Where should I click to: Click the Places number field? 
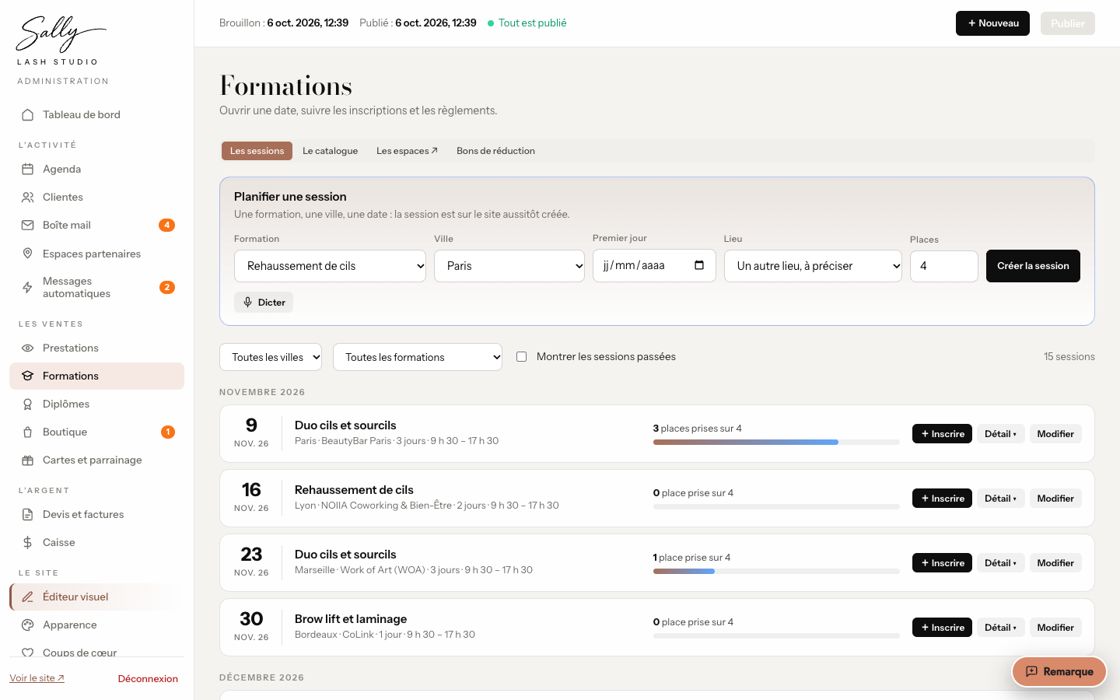(x=944, y=266)
